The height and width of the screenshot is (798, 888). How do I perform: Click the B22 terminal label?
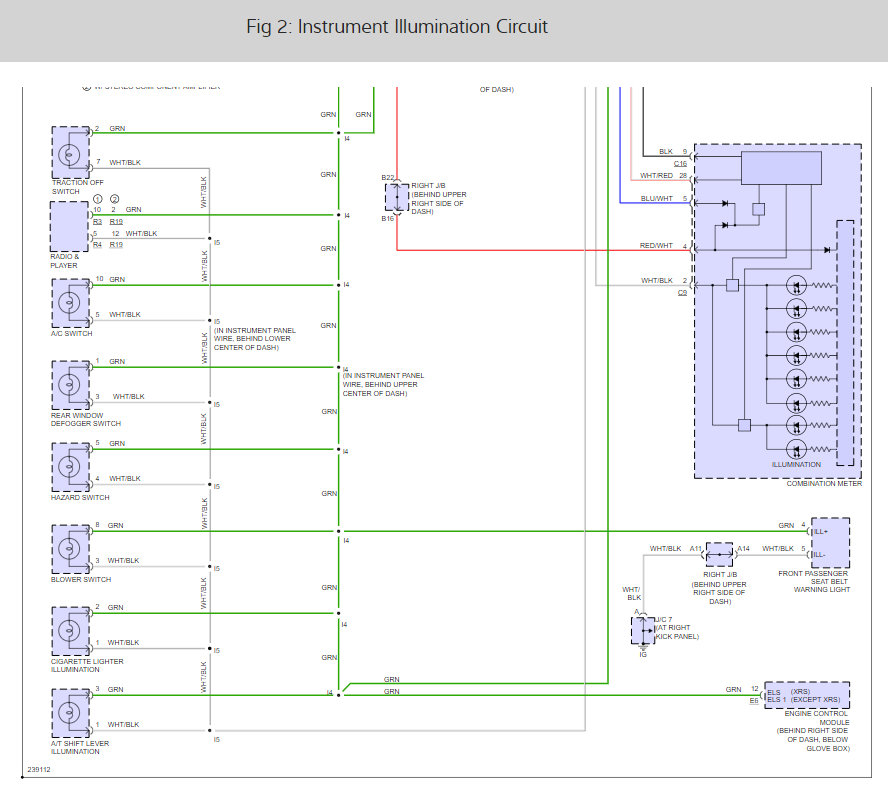(x=387, y=177)
